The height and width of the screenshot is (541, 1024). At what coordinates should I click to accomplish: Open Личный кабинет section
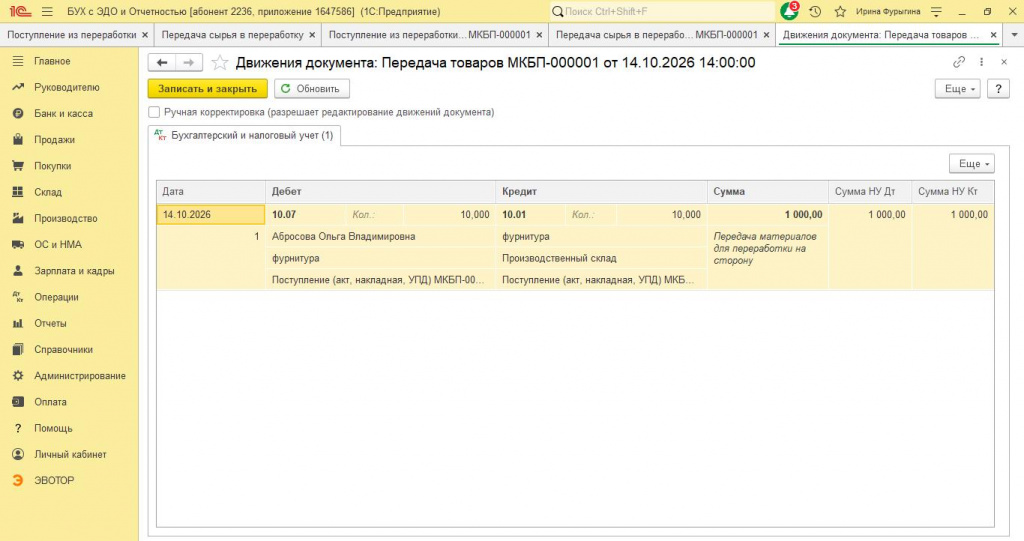[x=70, y=454]
